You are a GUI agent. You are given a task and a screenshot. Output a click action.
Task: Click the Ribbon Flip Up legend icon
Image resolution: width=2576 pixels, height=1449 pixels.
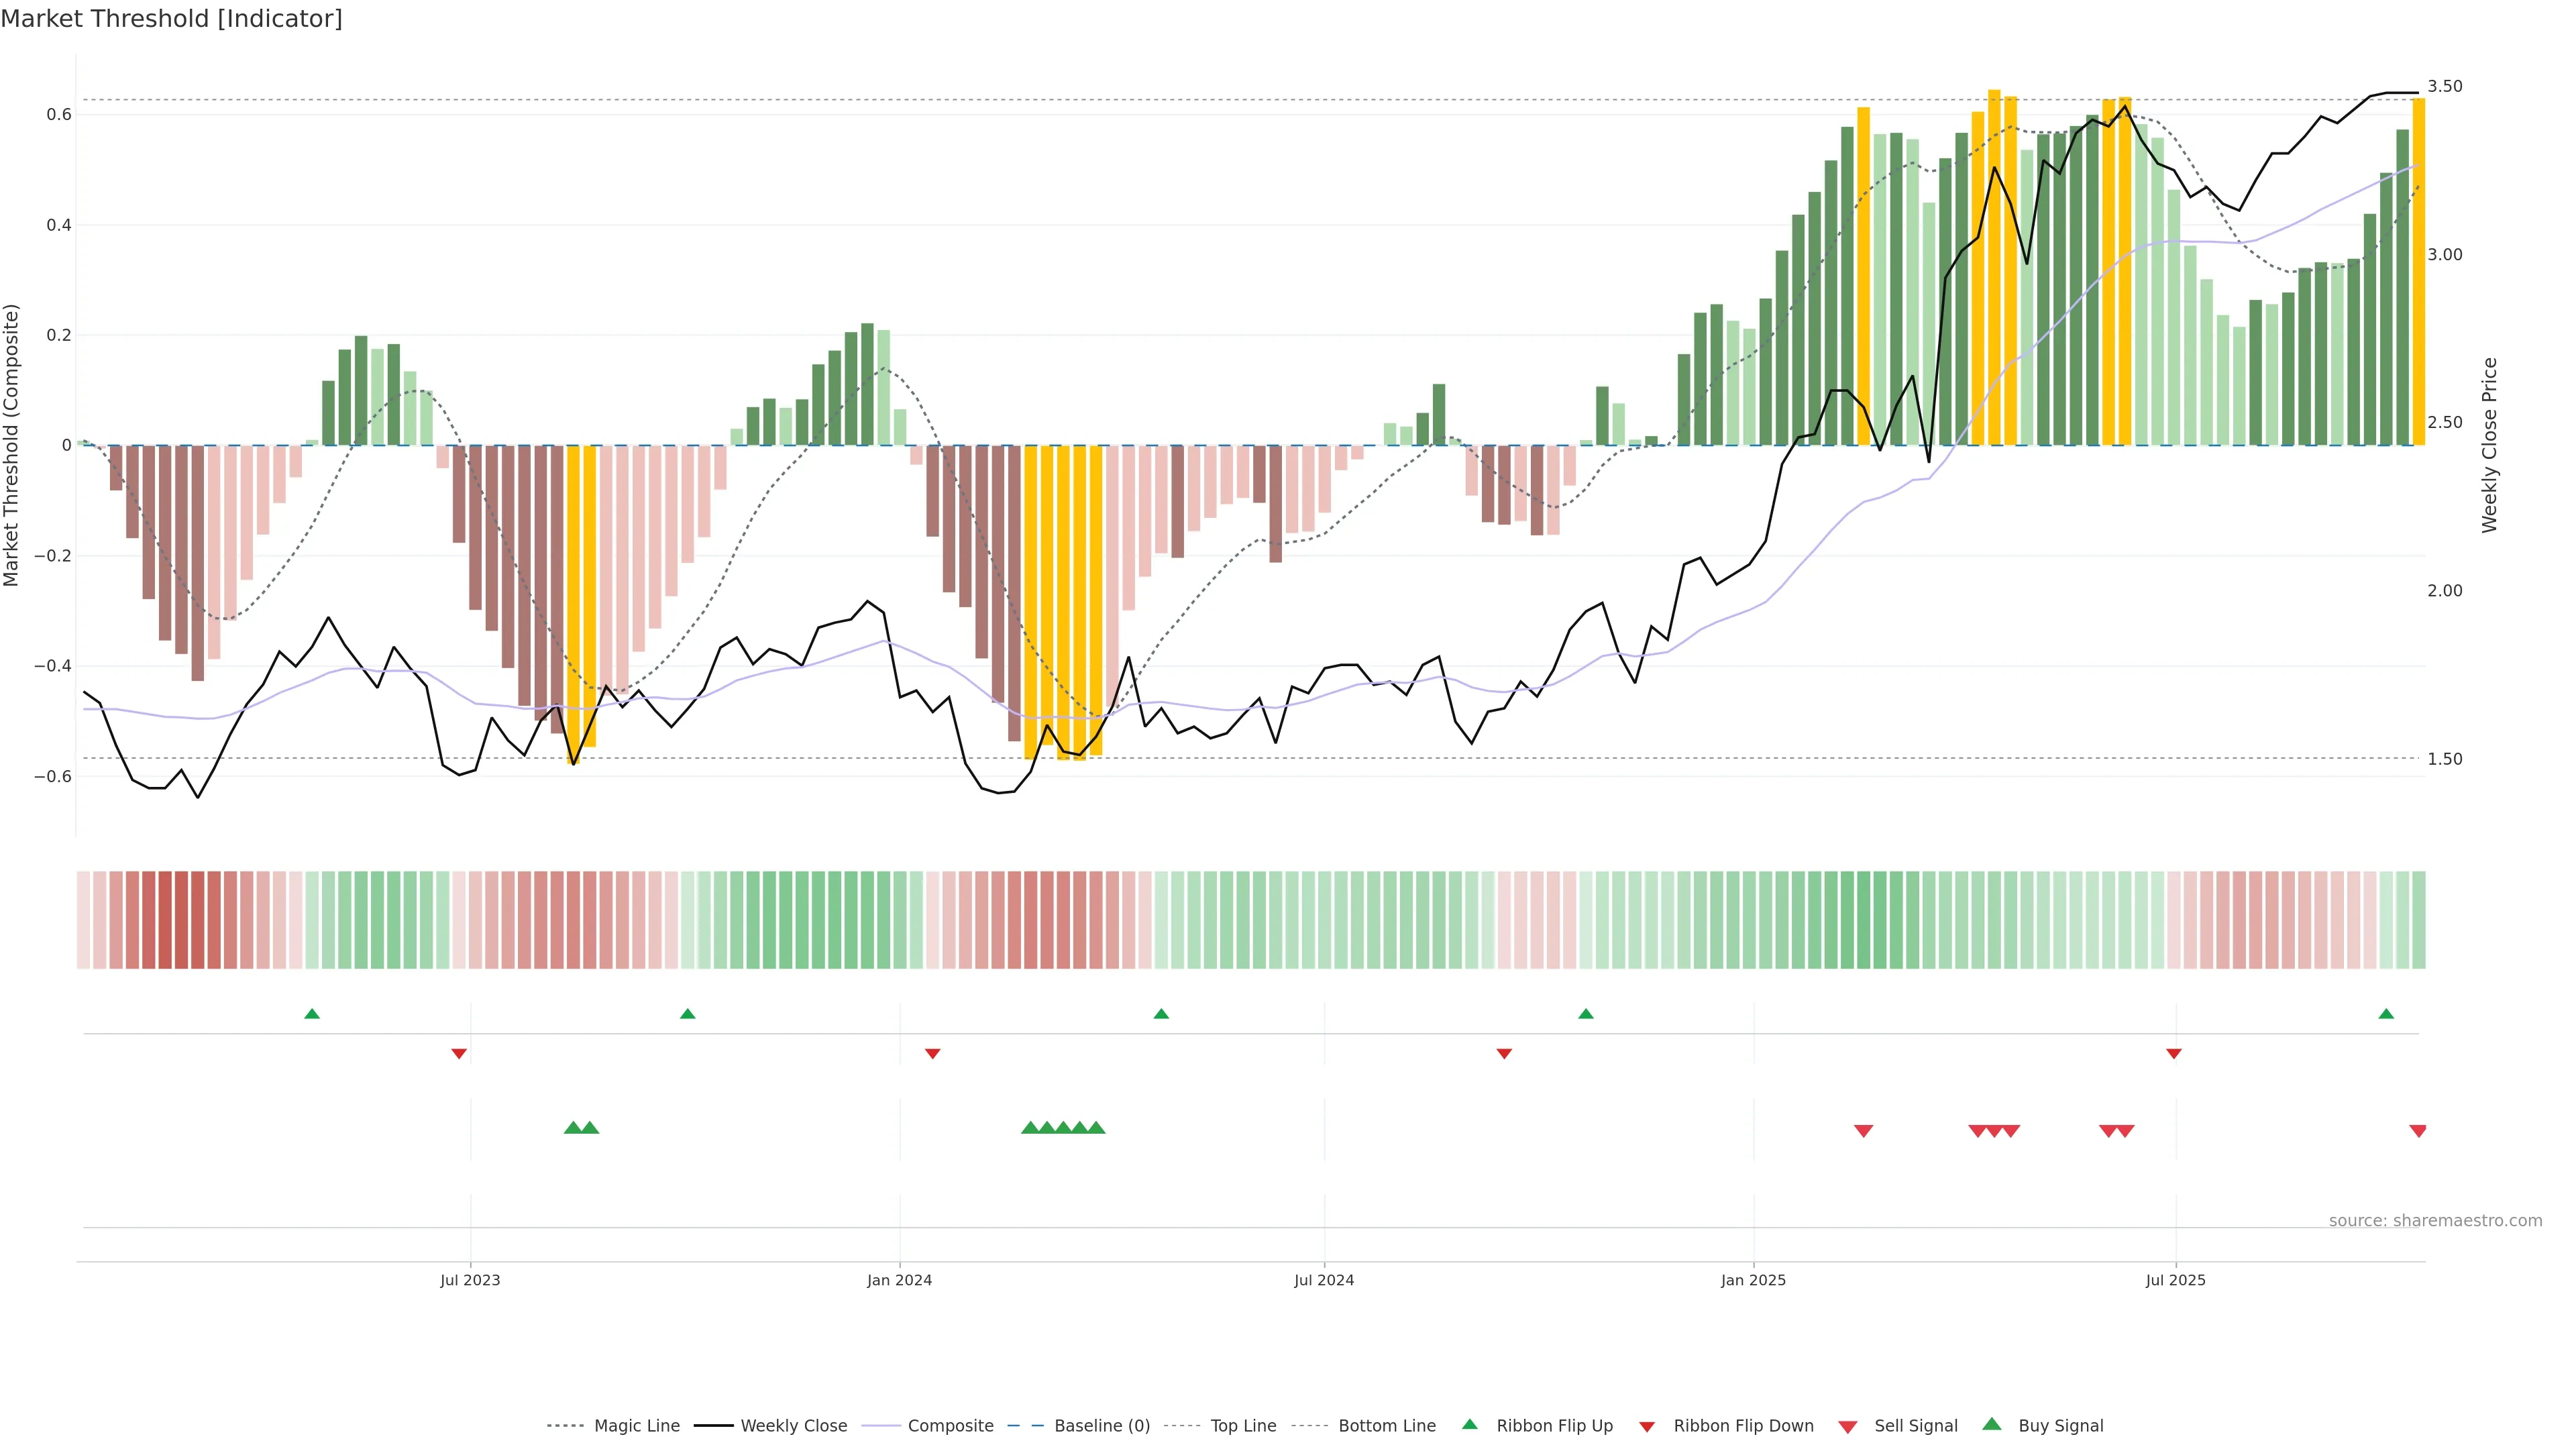coord(1469,1424)
